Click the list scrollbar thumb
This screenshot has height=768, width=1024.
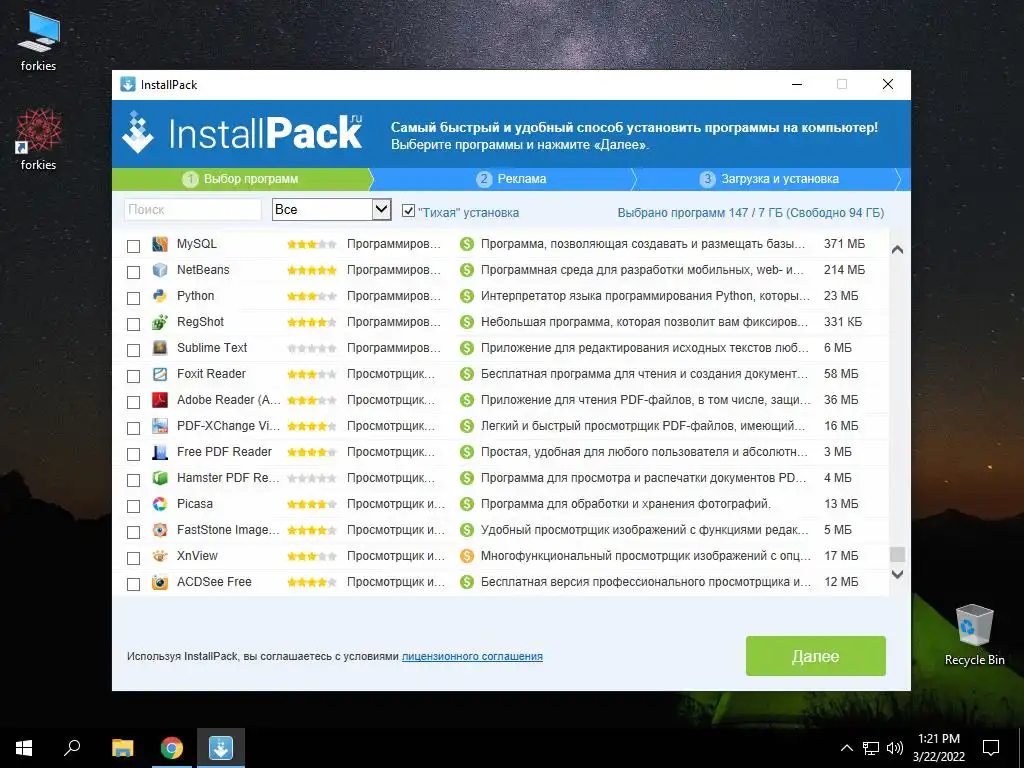pos(897,554)
